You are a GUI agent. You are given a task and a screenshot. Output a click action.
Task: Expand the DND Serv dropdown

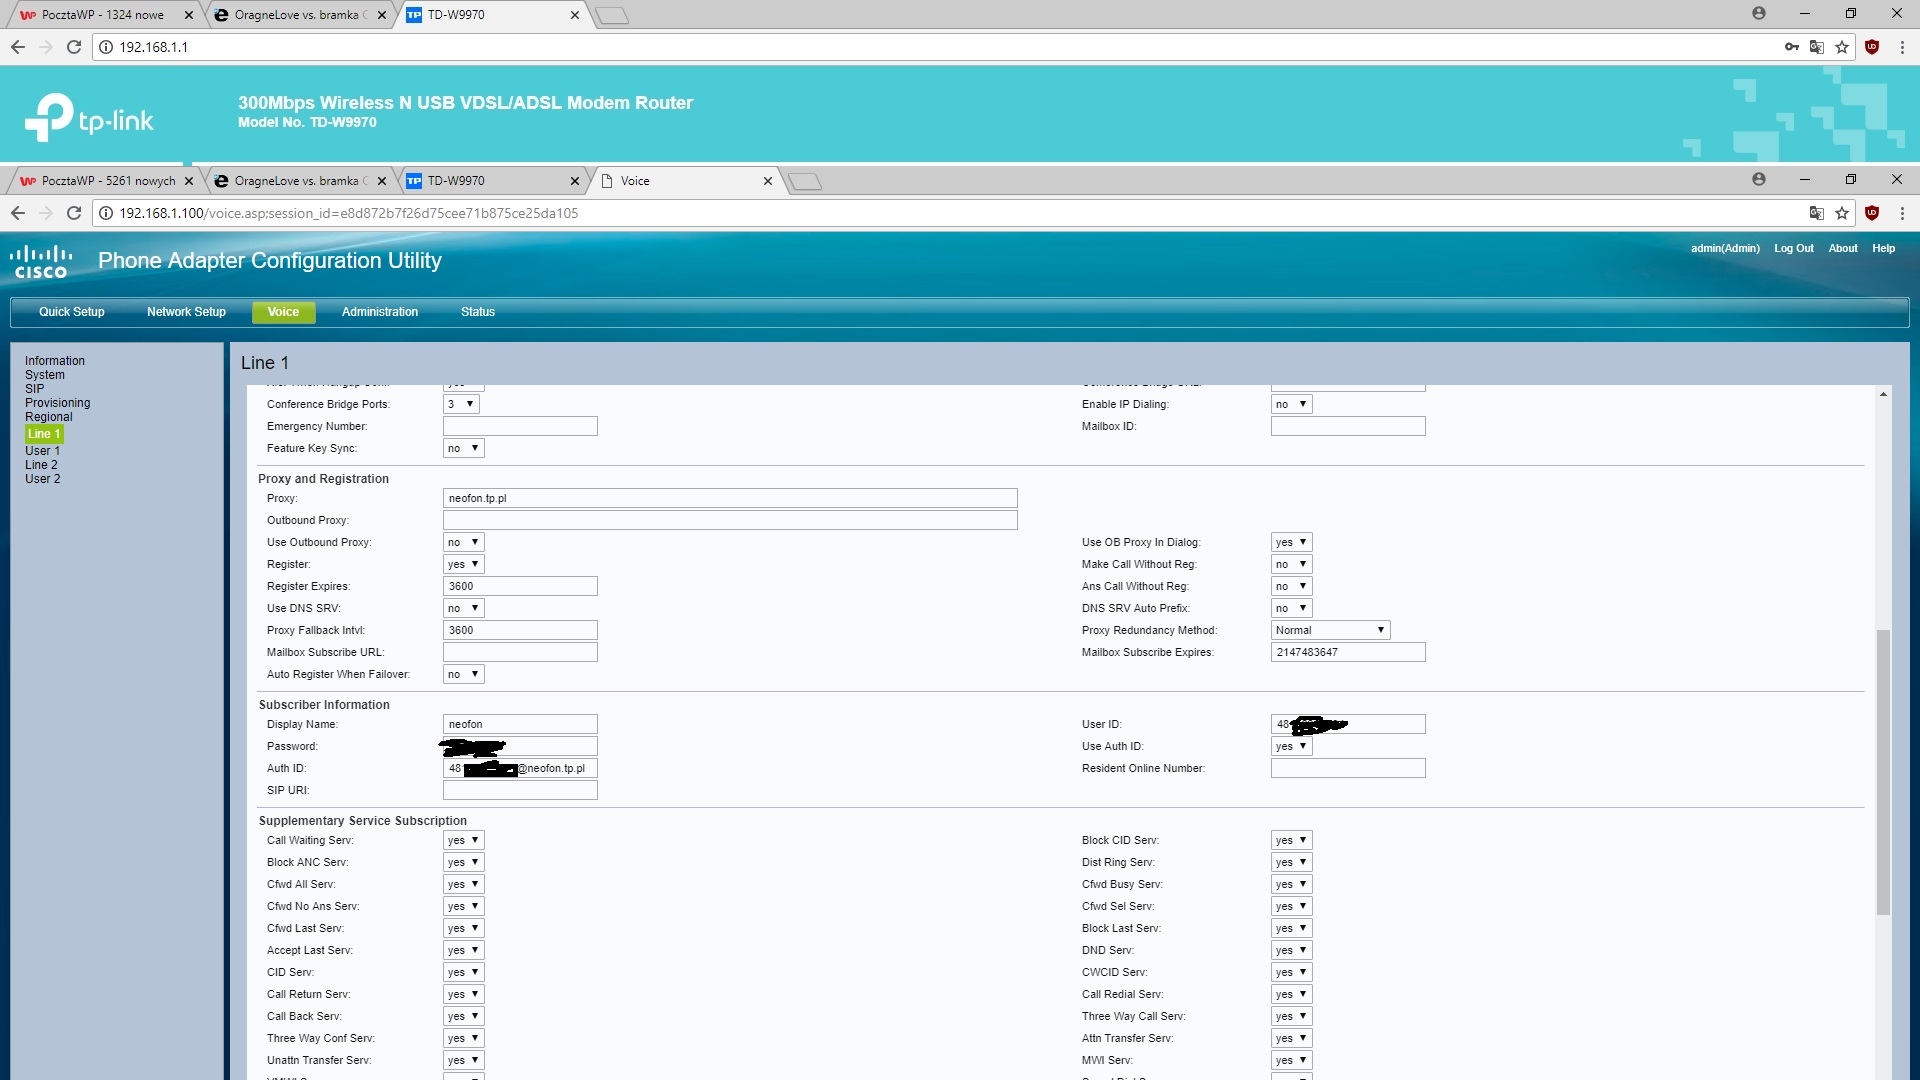point(1291,950)
